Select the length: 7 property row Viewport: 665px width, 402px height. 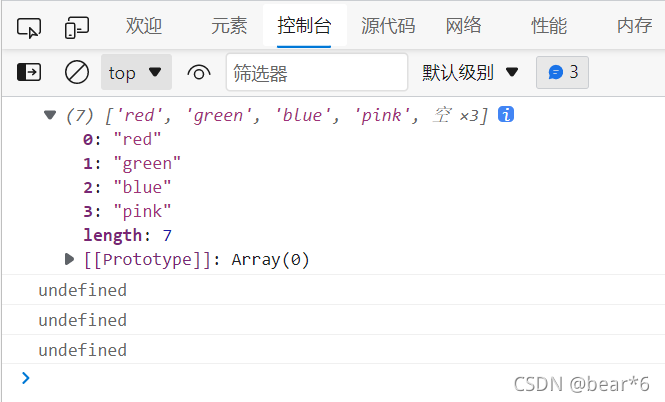[x=127, y=235]
